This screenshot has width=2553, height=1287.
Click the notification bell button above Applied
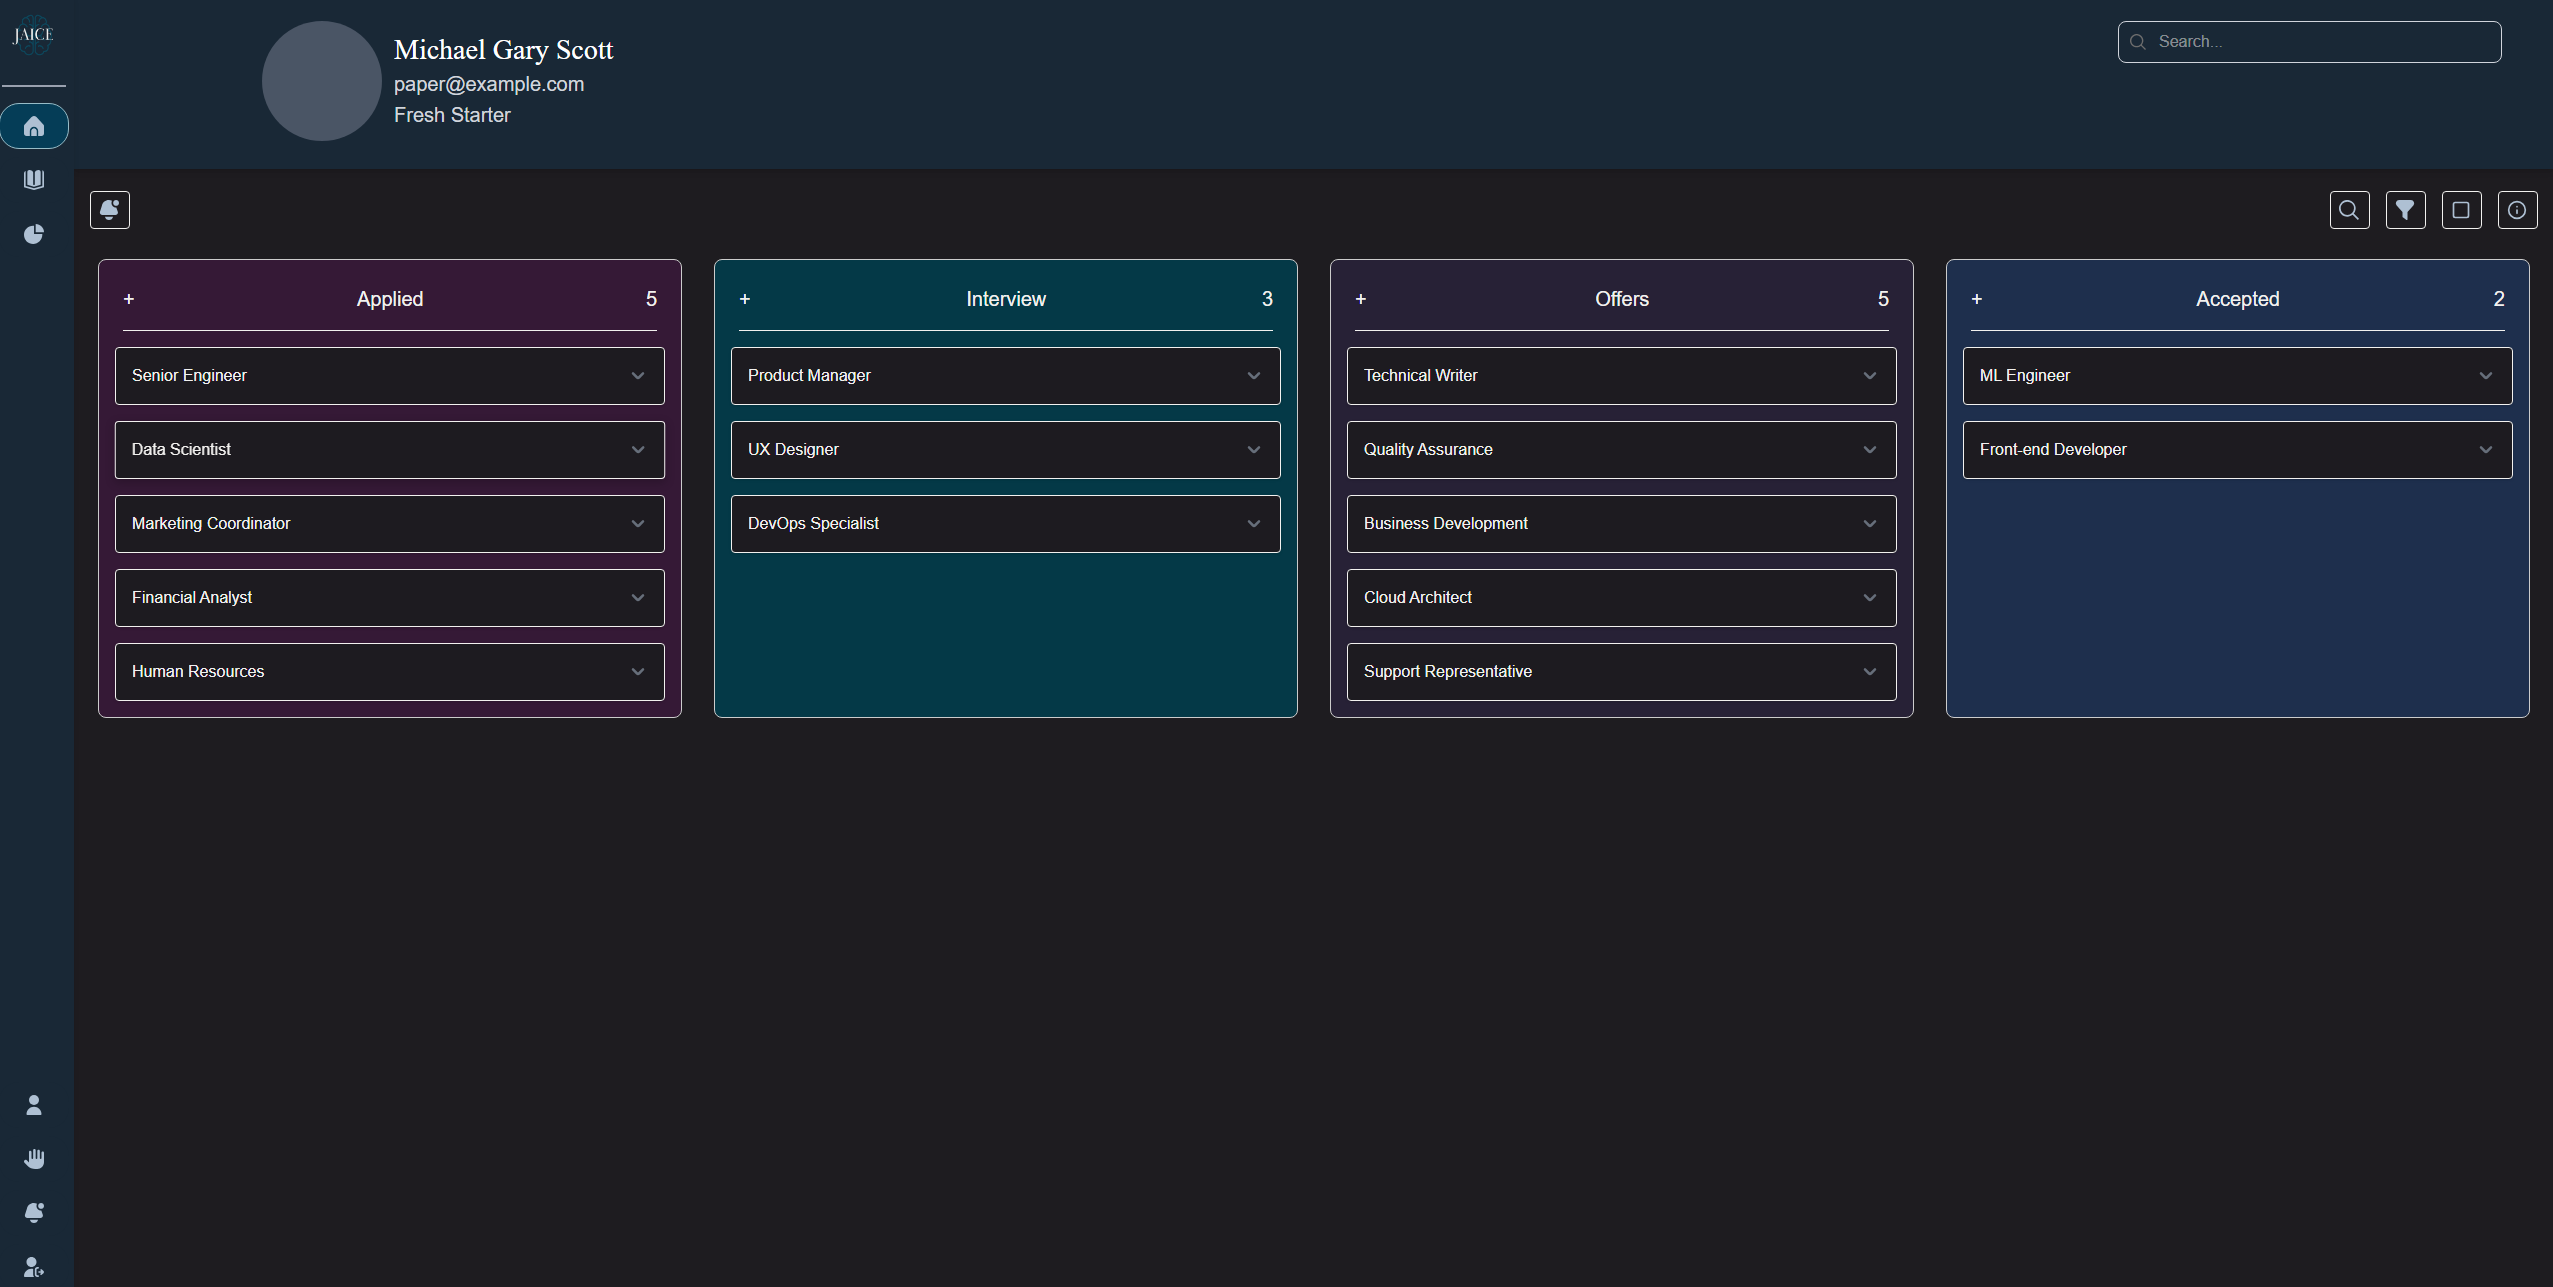pos(110,210)
